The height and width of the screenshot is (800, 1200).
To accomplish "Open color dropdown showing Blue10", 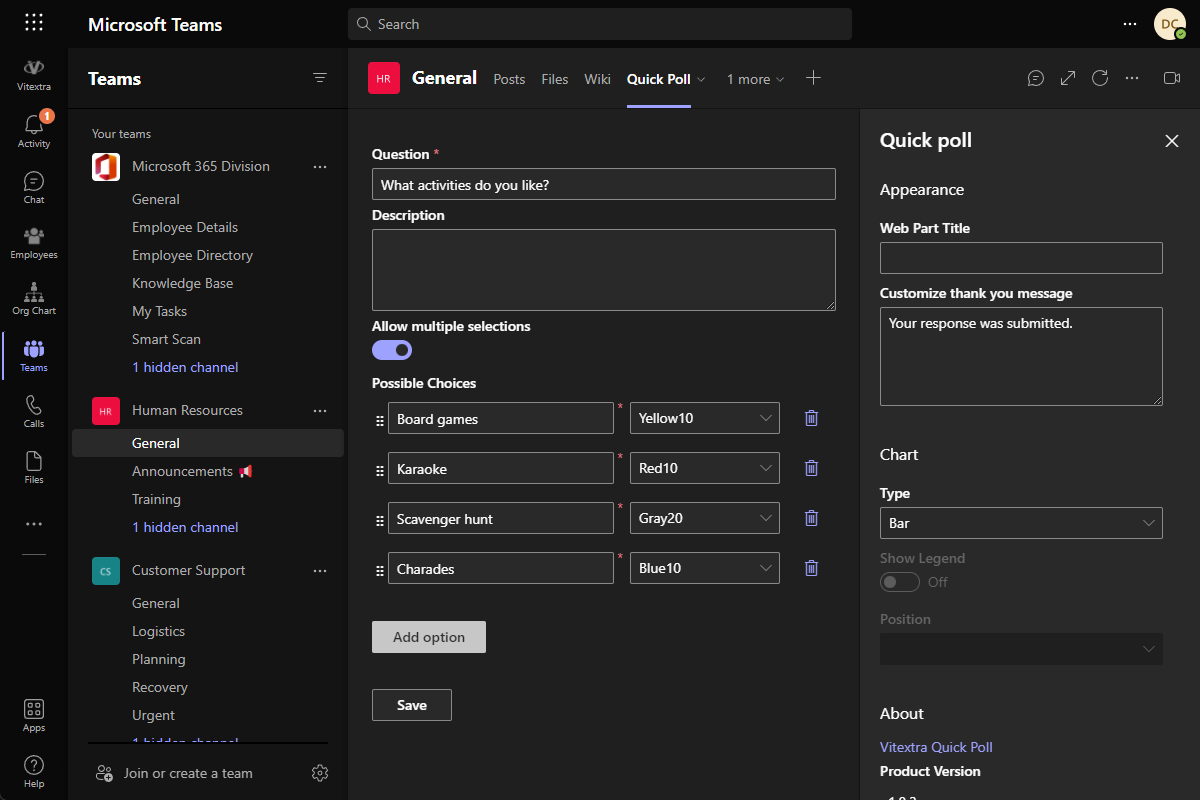I will 705,568.
